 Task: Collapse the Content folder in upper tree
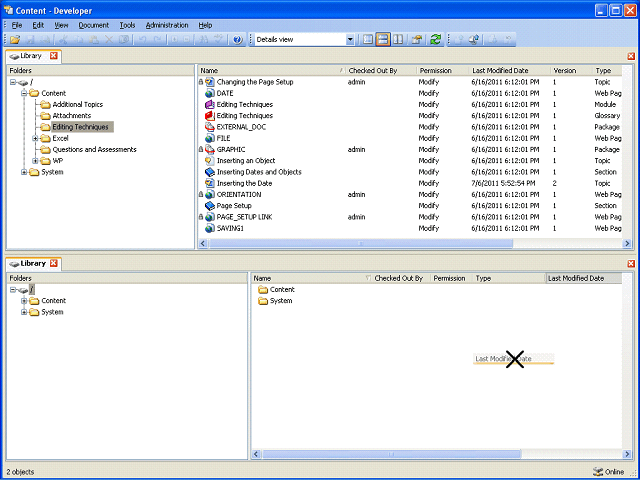(x=24, y=93)
